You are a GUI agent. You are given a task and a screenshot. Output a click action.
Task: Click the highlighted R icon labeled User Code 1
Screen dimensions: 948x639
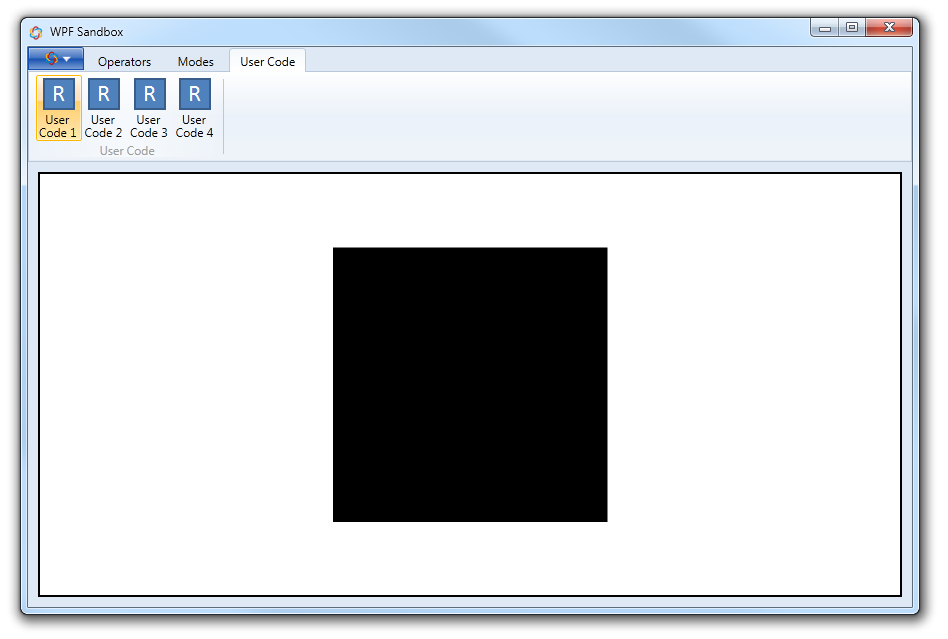pyautogui.click(x=57, y=92)
